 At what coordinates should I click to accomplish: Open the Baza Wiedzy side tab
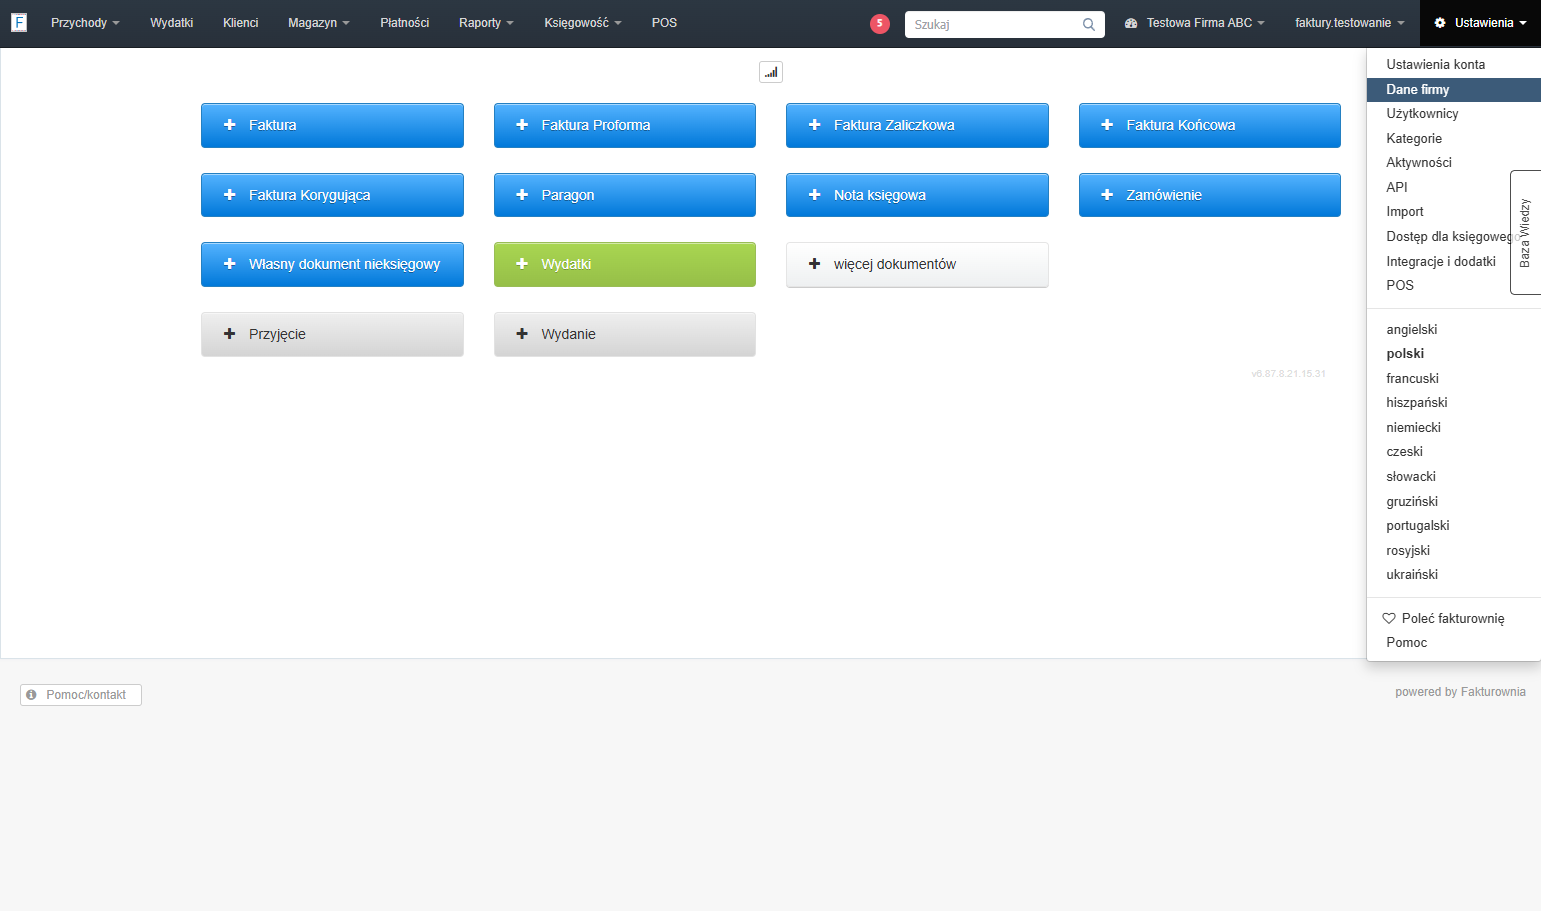coord(1525,232)
